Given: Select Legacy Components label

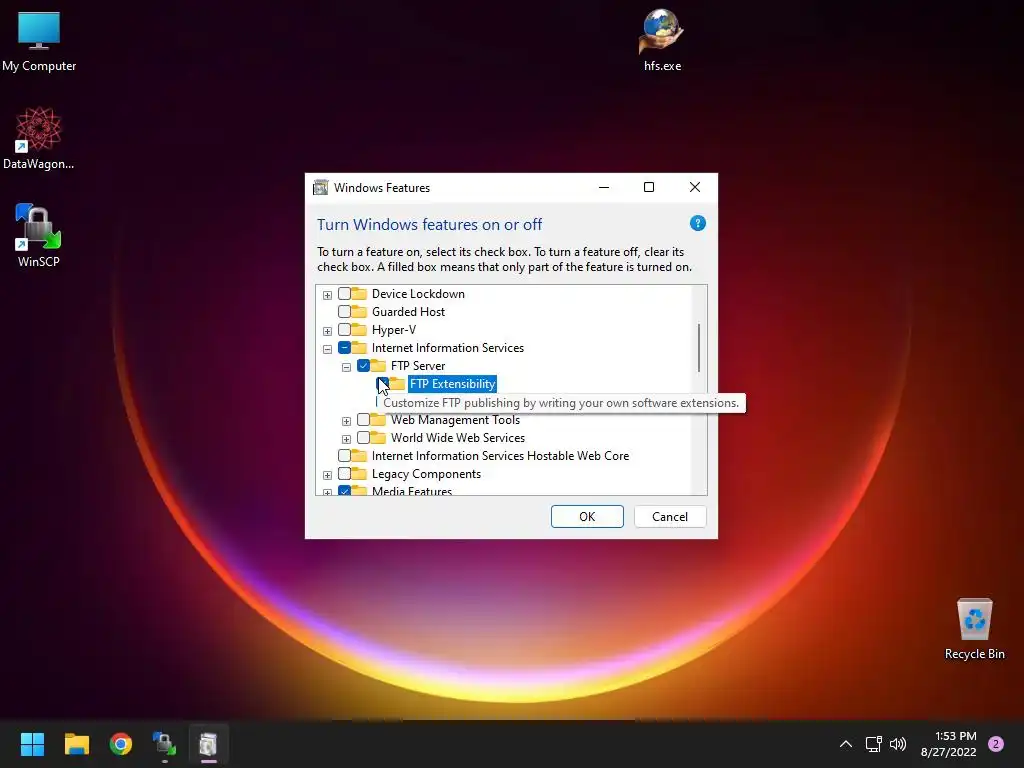Looking at the screenshot, I should 426,473.
